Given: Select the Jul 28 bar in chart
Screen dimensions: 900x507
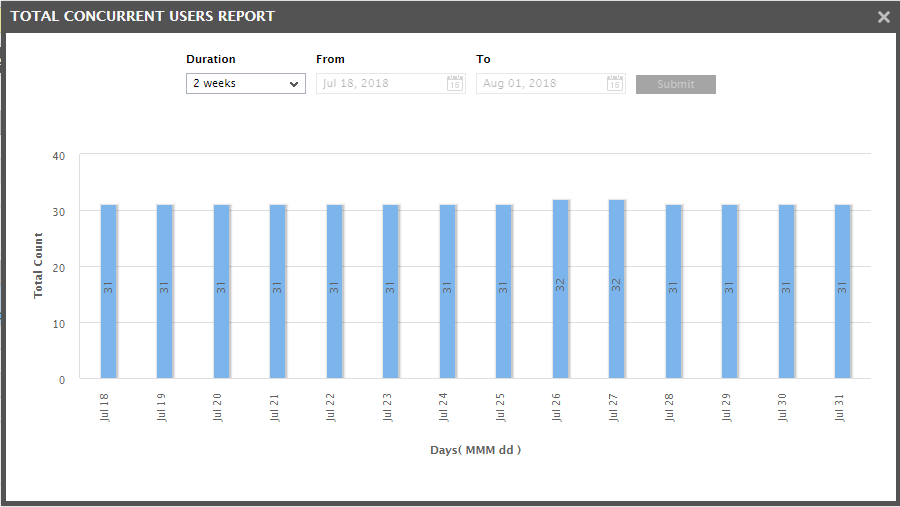Looking at the screenshot, I should point(674,292).
